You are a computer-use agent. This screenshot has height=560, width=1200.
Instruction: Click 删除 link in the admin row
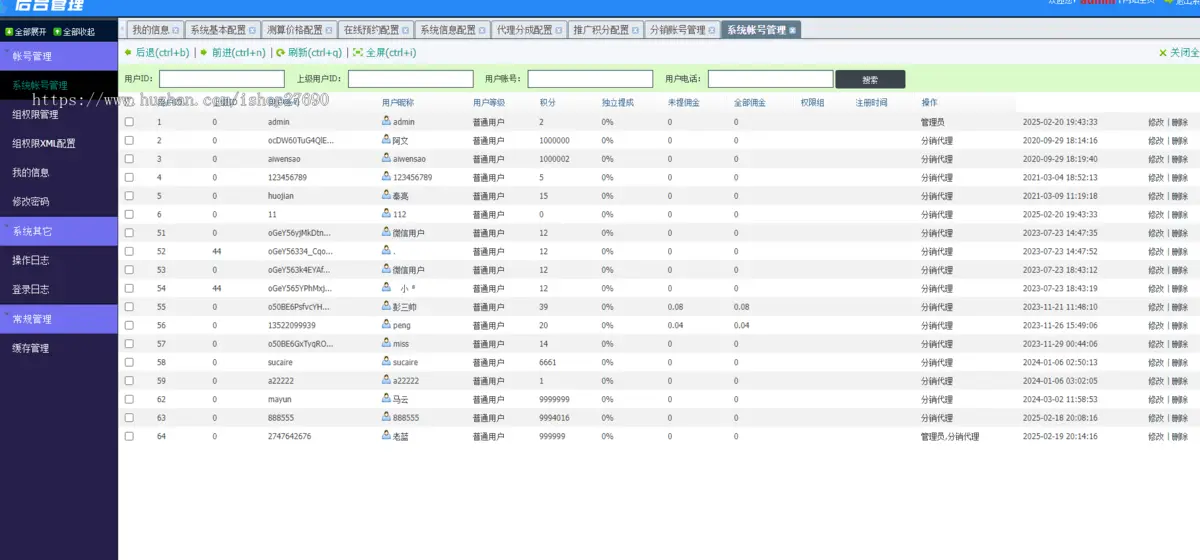tap(1180, 122)
